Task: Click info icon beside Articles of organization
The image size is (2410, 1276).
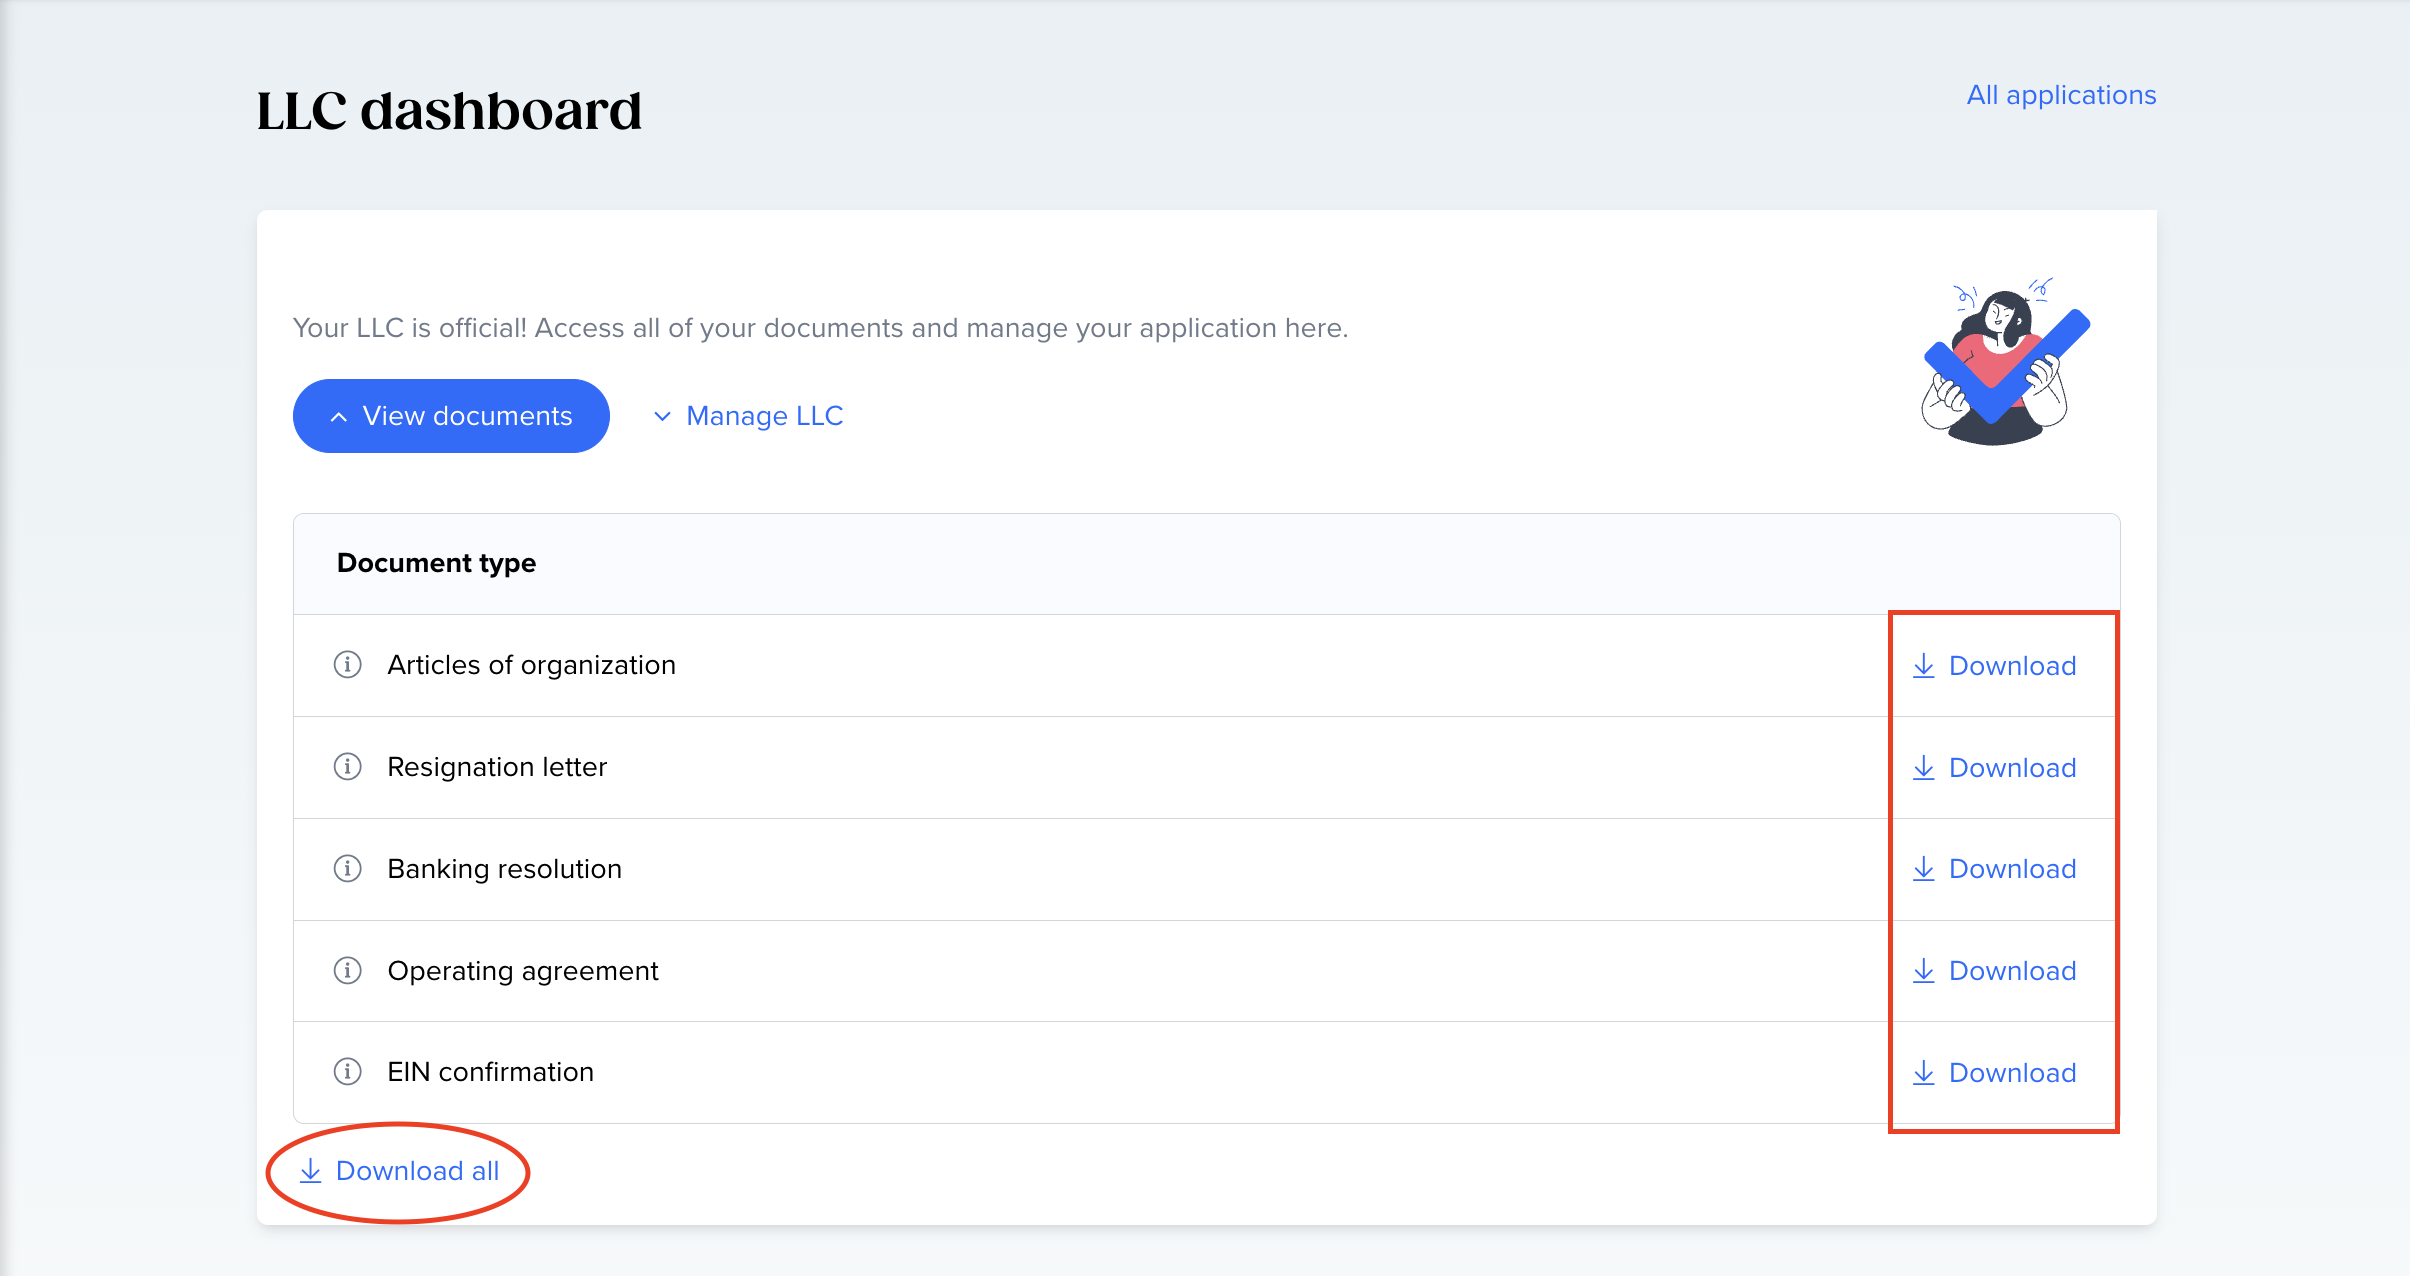Action: point(347,665)
